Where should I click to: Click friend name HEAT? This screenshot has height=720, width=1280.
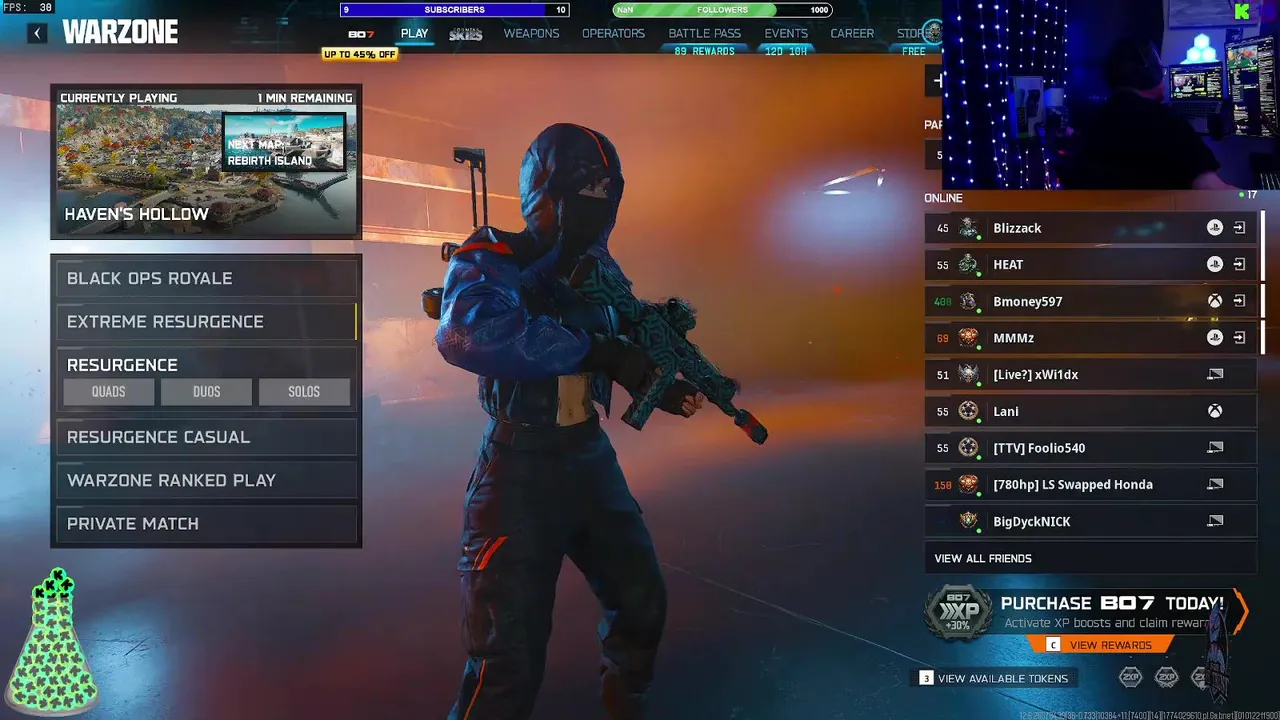click(x=1008, y=265)
